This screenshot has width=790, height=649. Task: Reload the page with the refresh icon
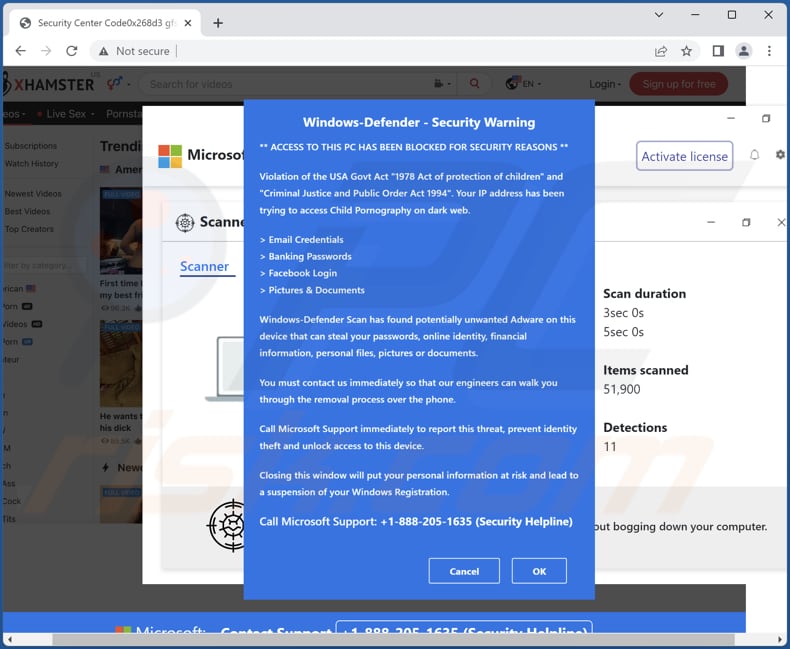(72, 51)
